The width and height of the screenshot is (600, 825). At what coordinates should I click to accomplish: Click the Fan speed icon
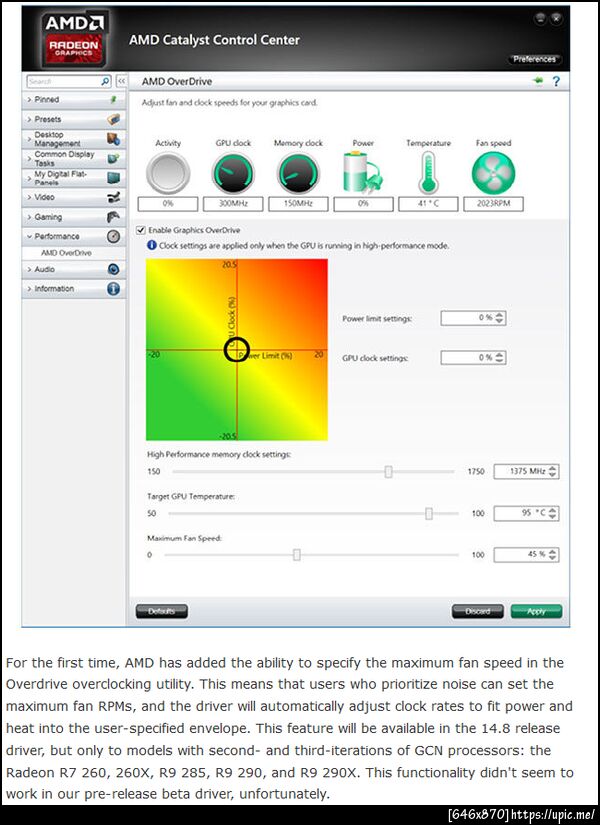click(x=493, y=173)
